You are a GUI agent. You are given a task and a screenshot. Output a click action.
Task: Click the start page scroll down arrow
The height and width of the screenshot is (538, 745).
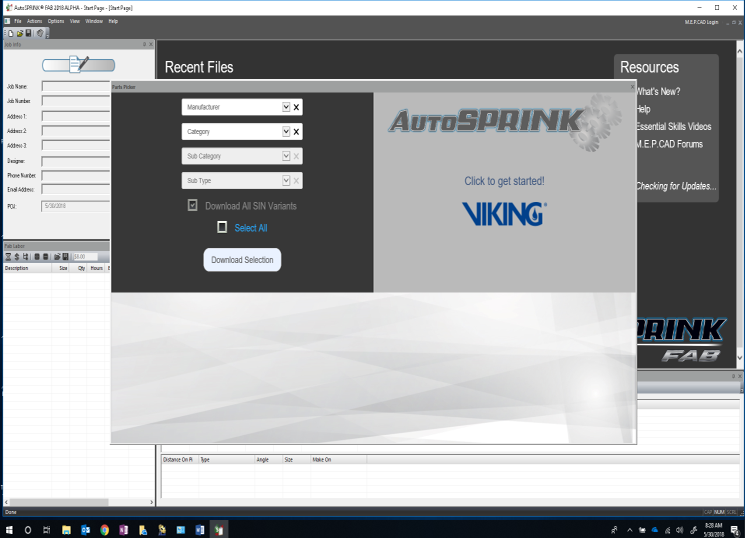coord(740,358)
